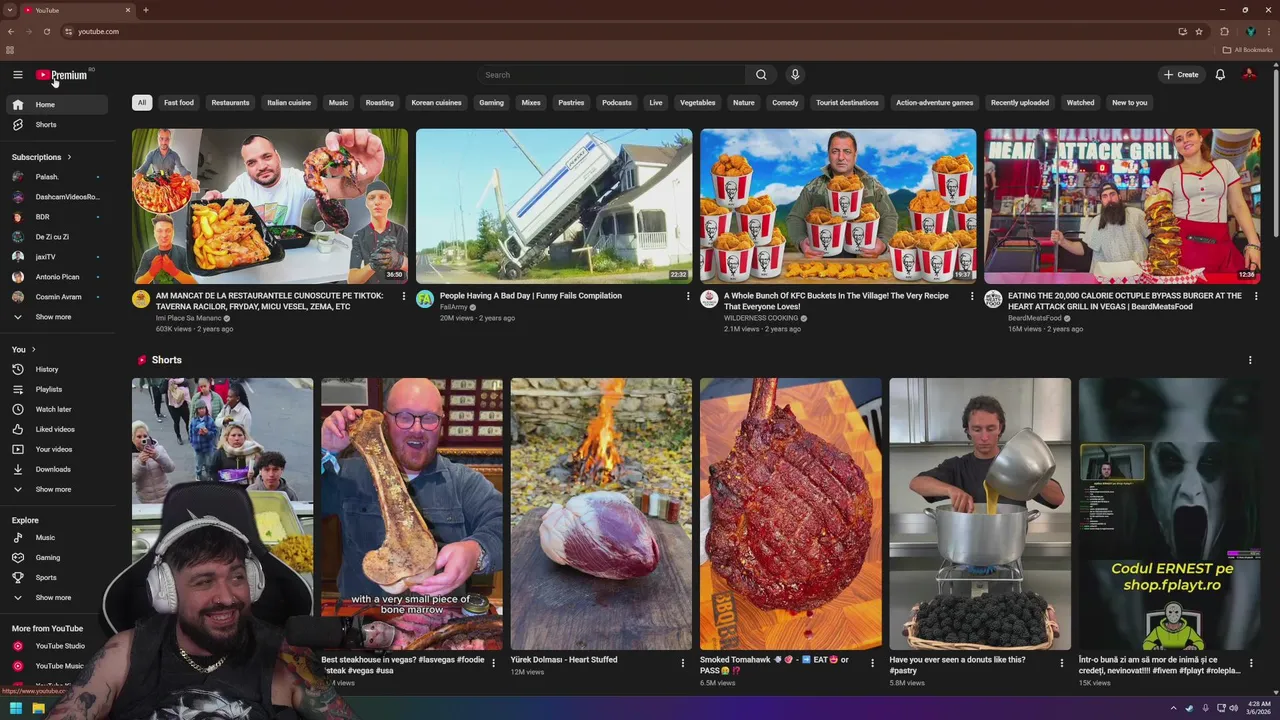
Task: Open the BDR subscription channel
Action: tap(56, 217)
